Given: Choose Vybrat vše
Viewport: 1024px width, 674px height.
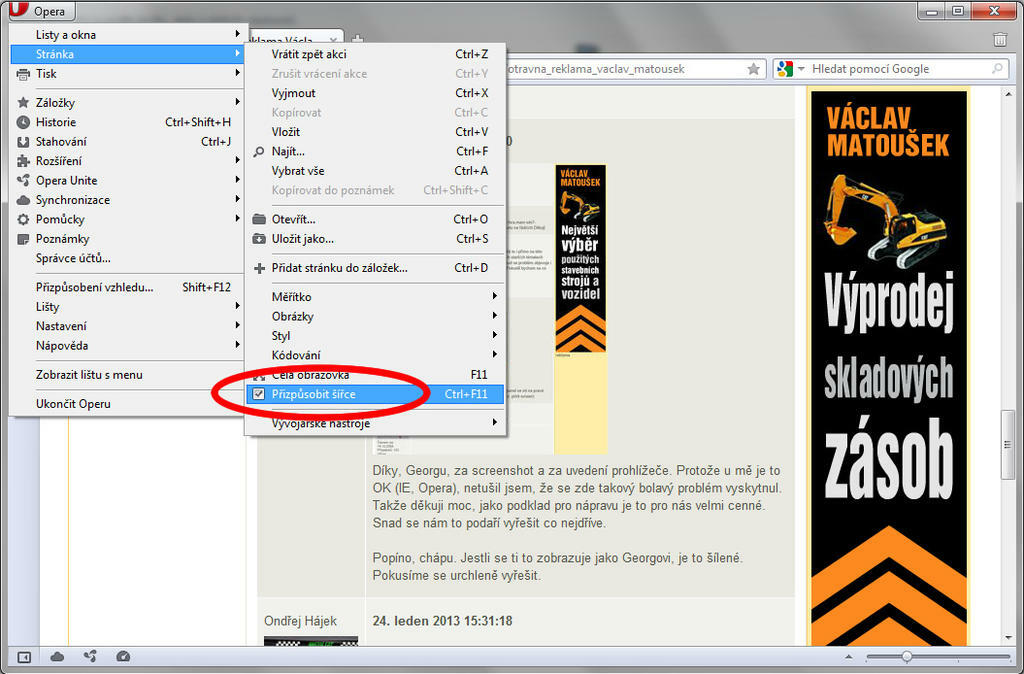Looking at the screenshot, I should [x=375, y=170].
